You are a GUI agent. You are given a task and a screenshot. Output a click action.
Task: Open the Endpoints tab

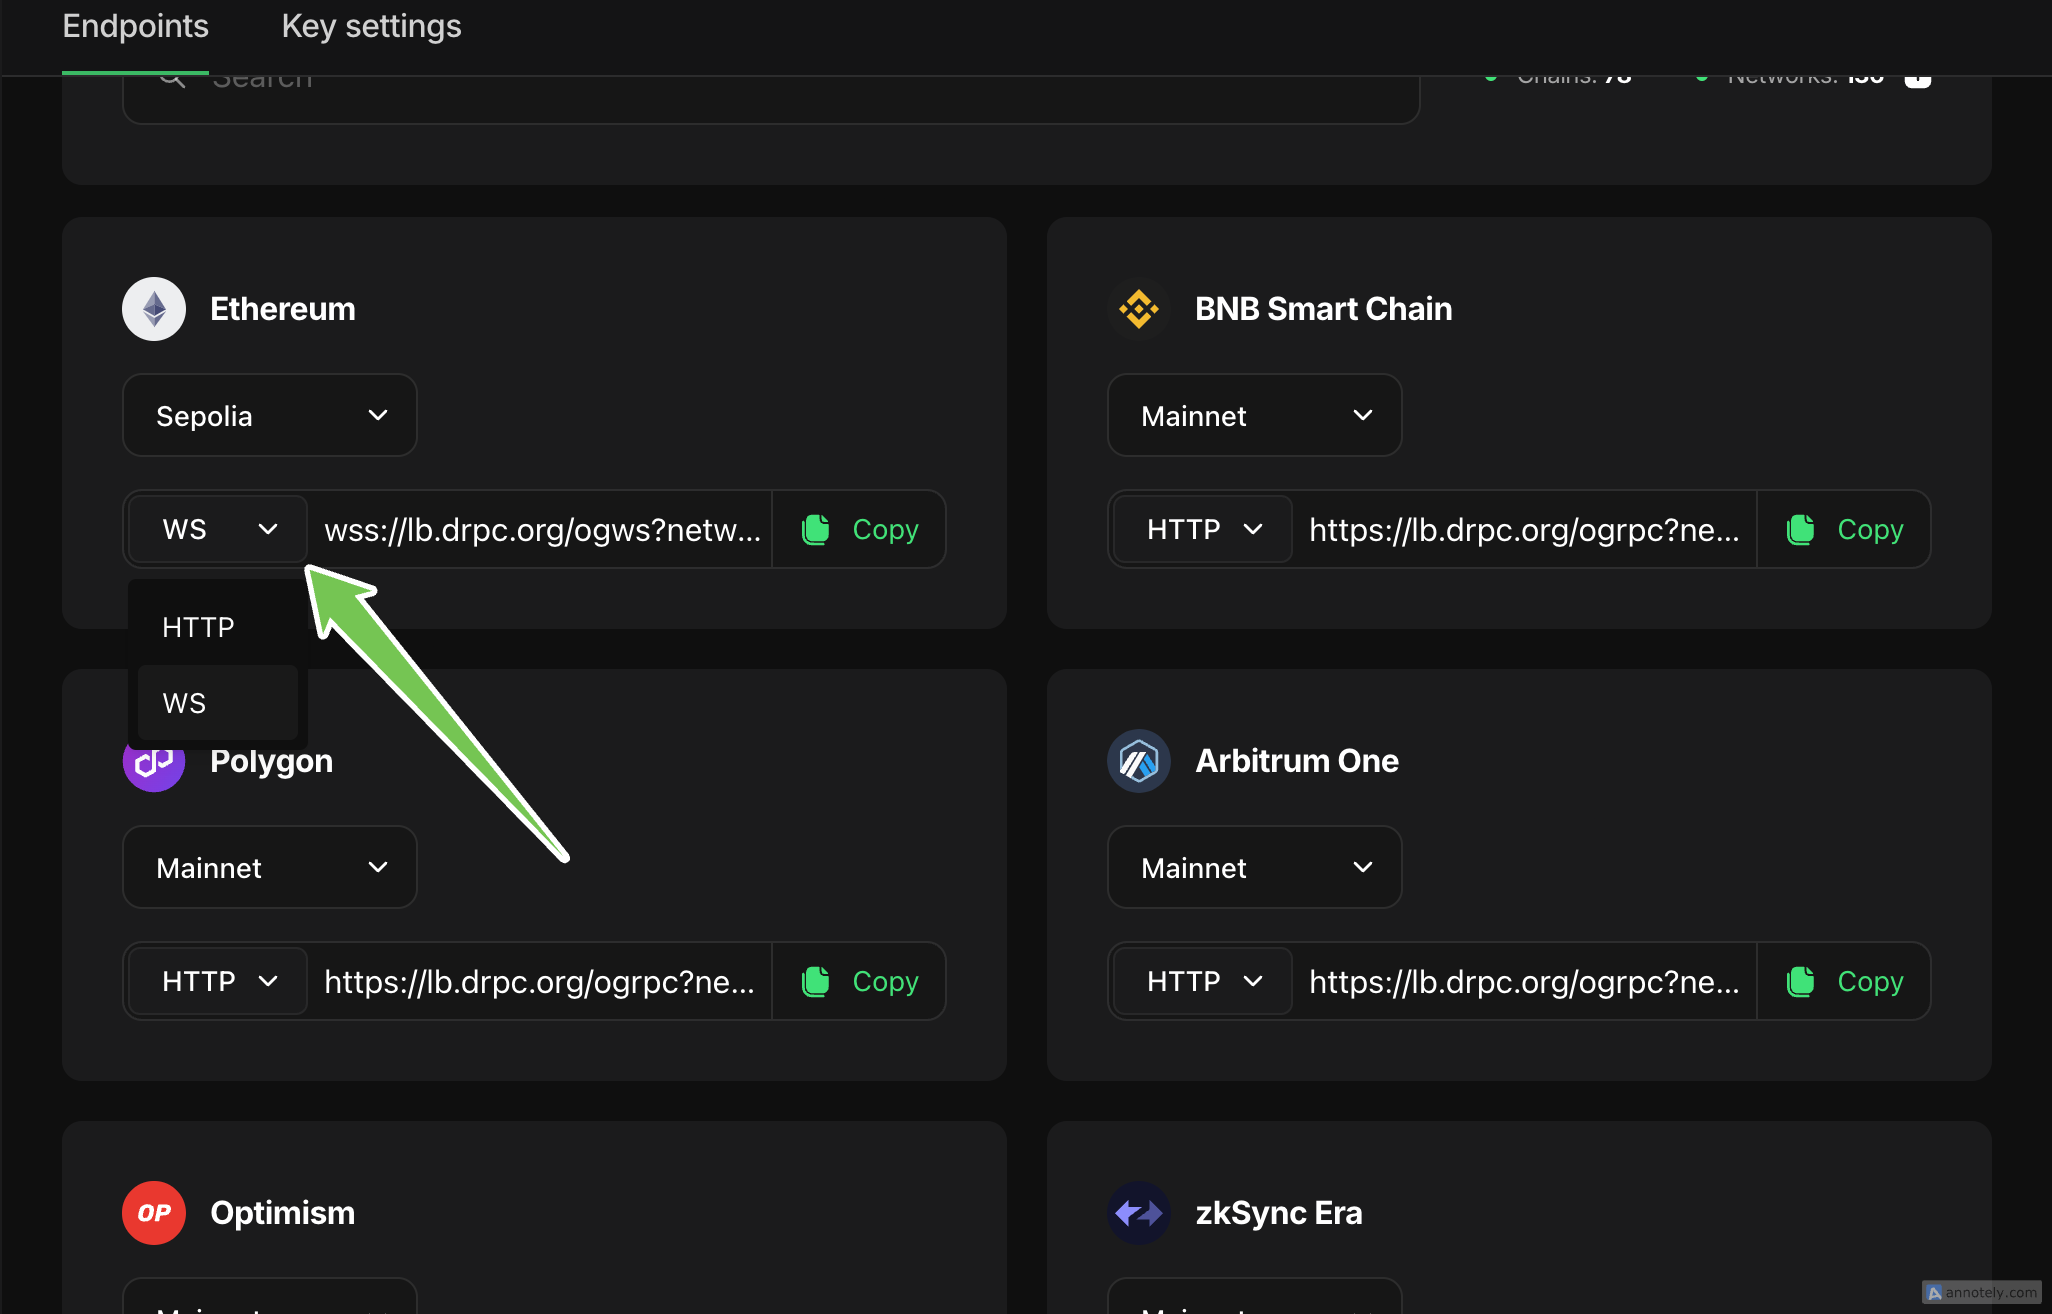[x=135, y=26]
